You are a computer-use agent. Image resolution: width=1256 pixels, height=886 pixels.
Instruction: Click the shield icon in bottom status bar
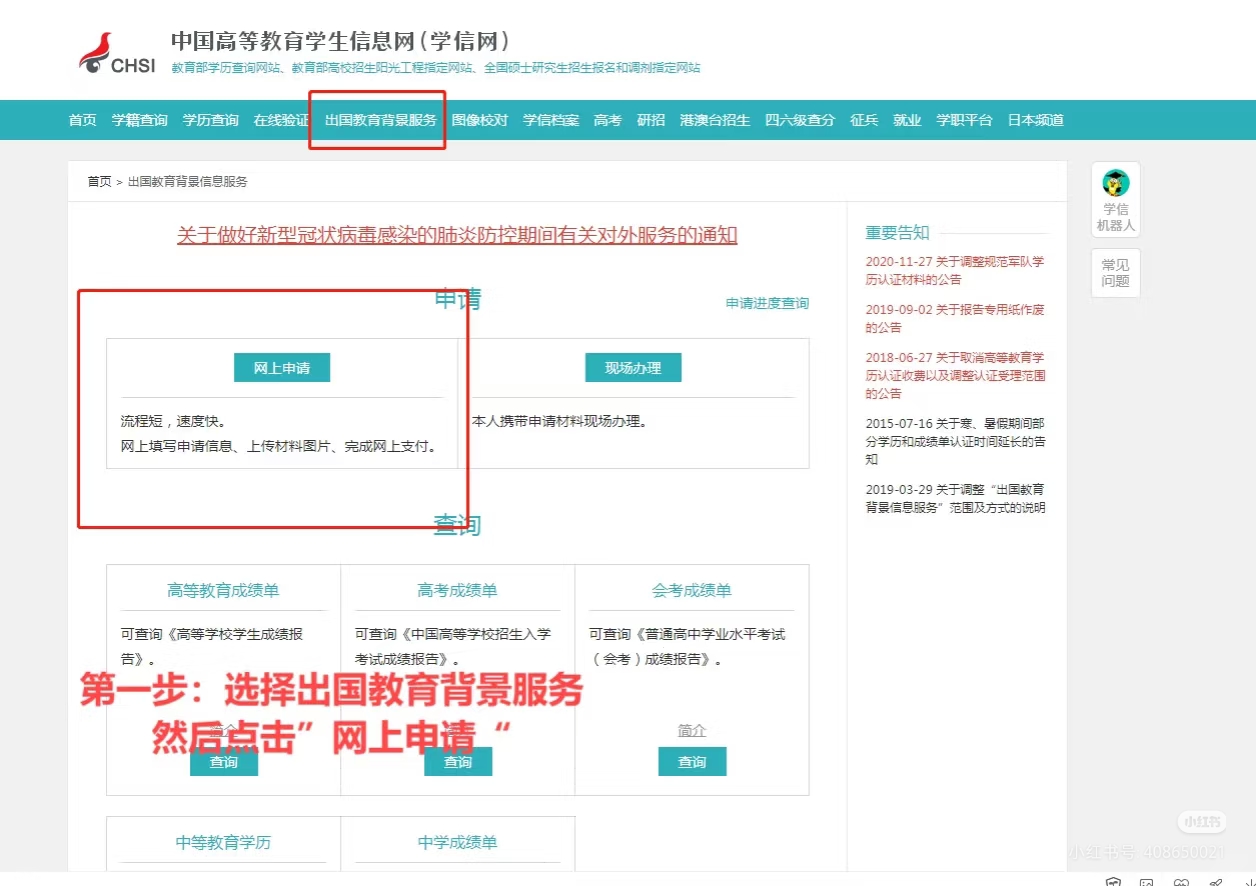pyautogui.click(x=1113, y=882)
